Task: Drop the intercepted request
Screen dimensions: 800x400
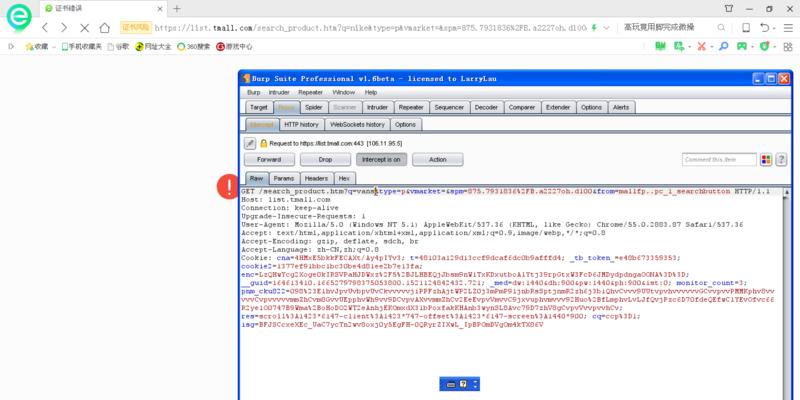Action: (x=326, y=160)
